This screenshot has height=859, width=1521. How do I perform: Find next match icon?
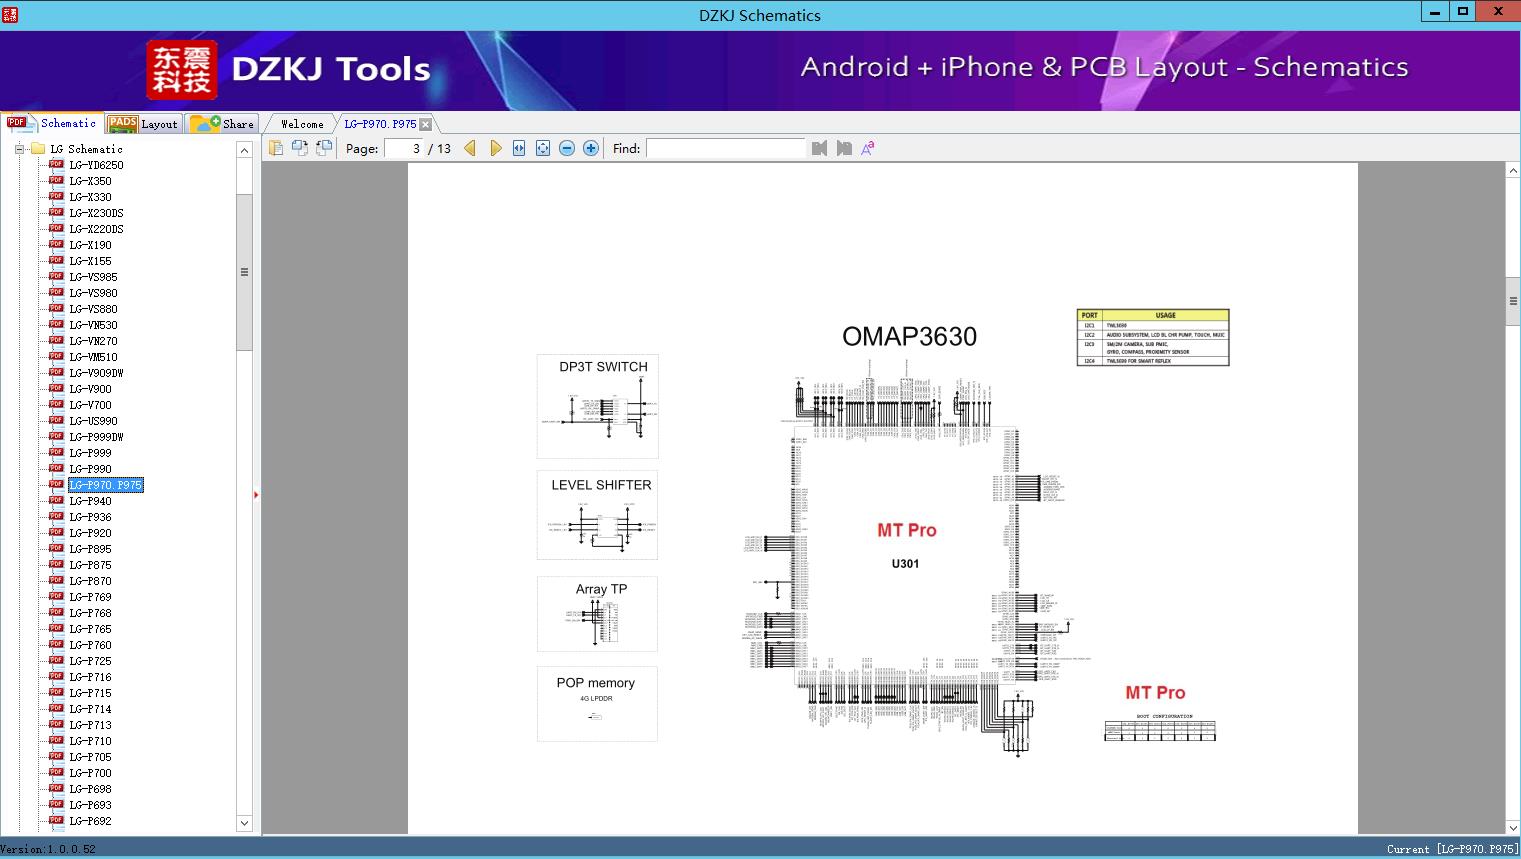click(x=844, y=148)
